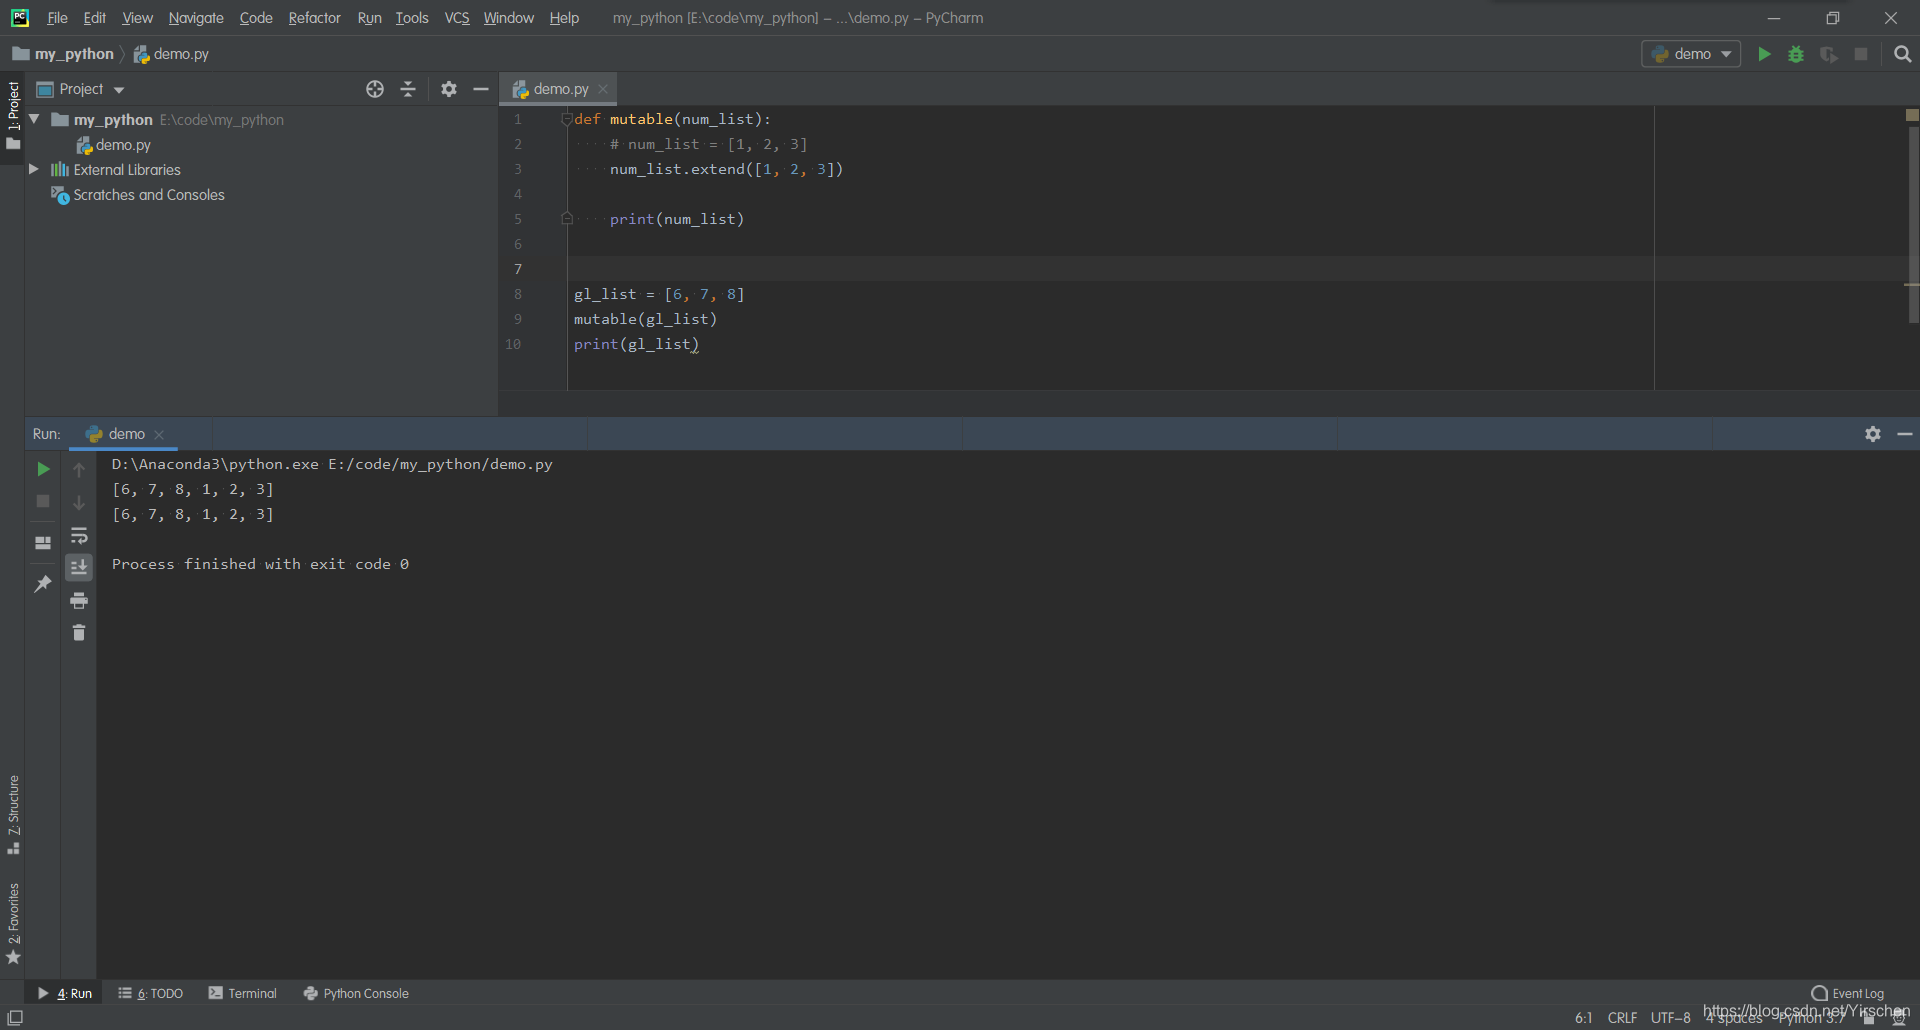Open the Terminal bottom tab
The width and height of the screenshot is (1920, 1030).
click(x=243, y=993)
